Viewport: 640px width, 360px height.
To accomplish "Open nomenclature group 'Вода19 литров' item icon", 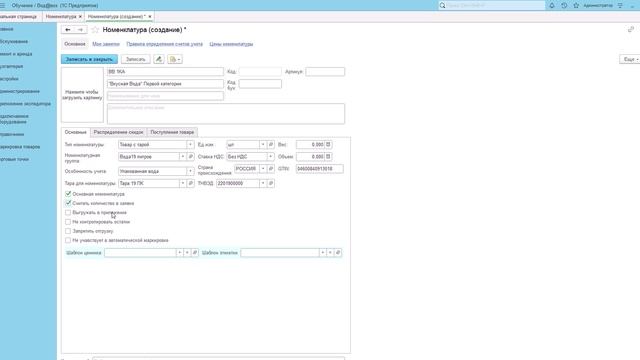I will pyautogui.click(x=191, y=157).
